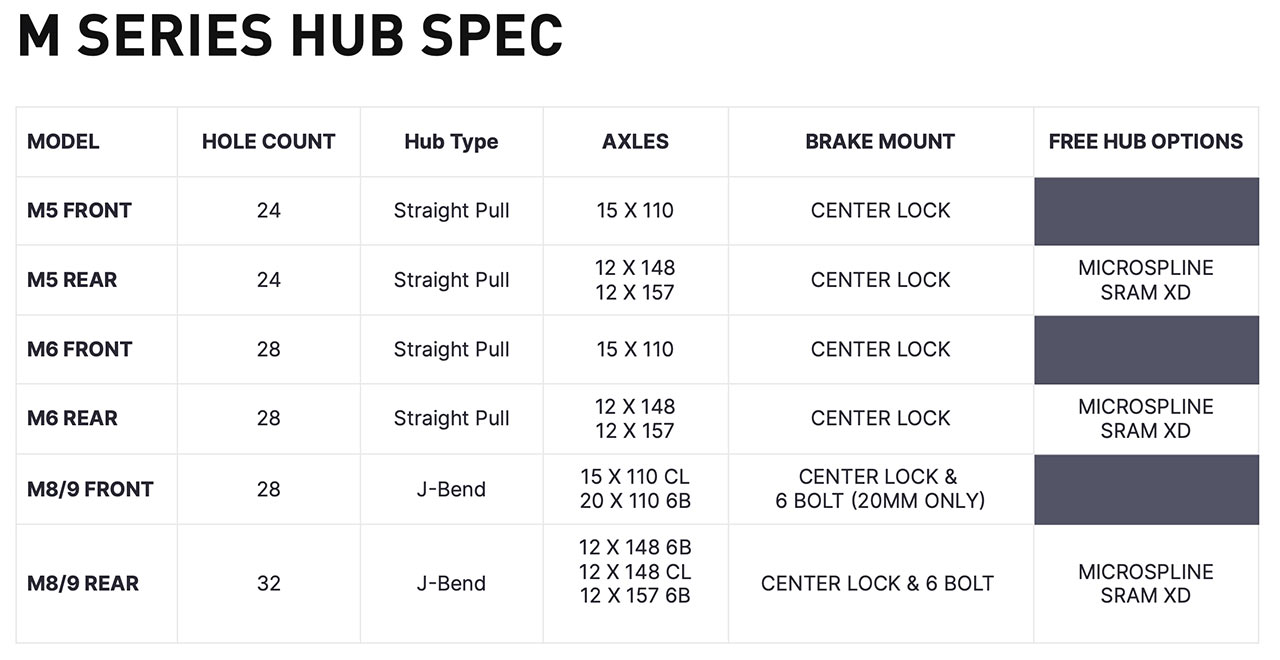Click CENTER LOCK & 6 BOLT brake mount cell
The image size is (1280, 660).
[877, 584]
